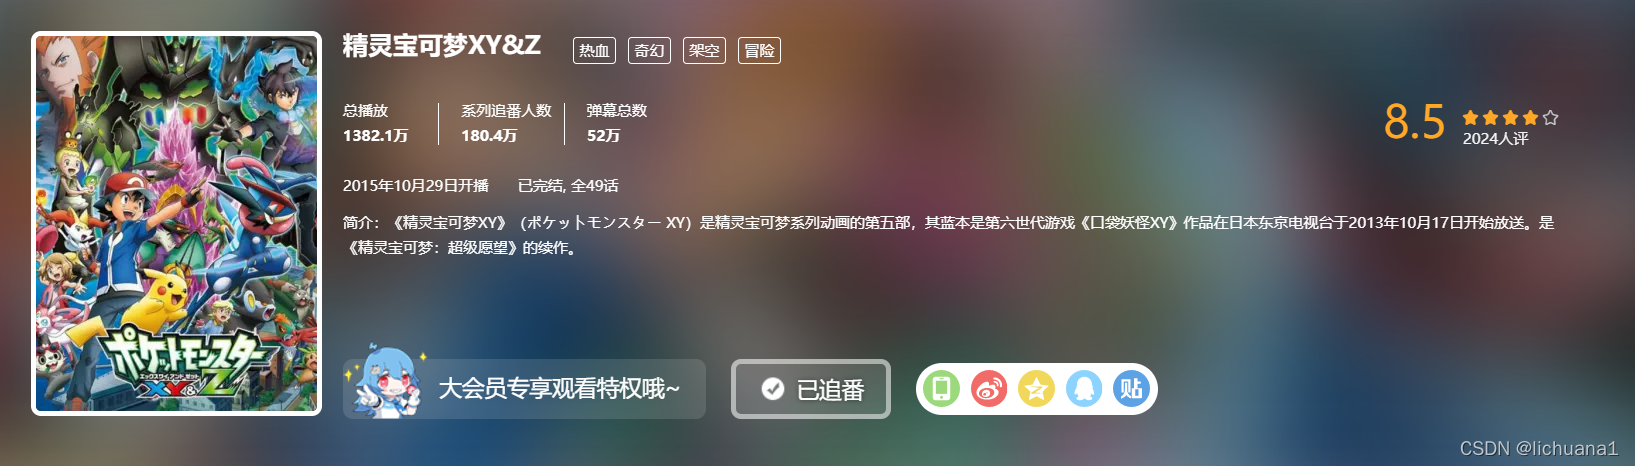The image size is (1635, 466).
Task: Share to QQ with the penguin icon
Action: (1084, 389)
